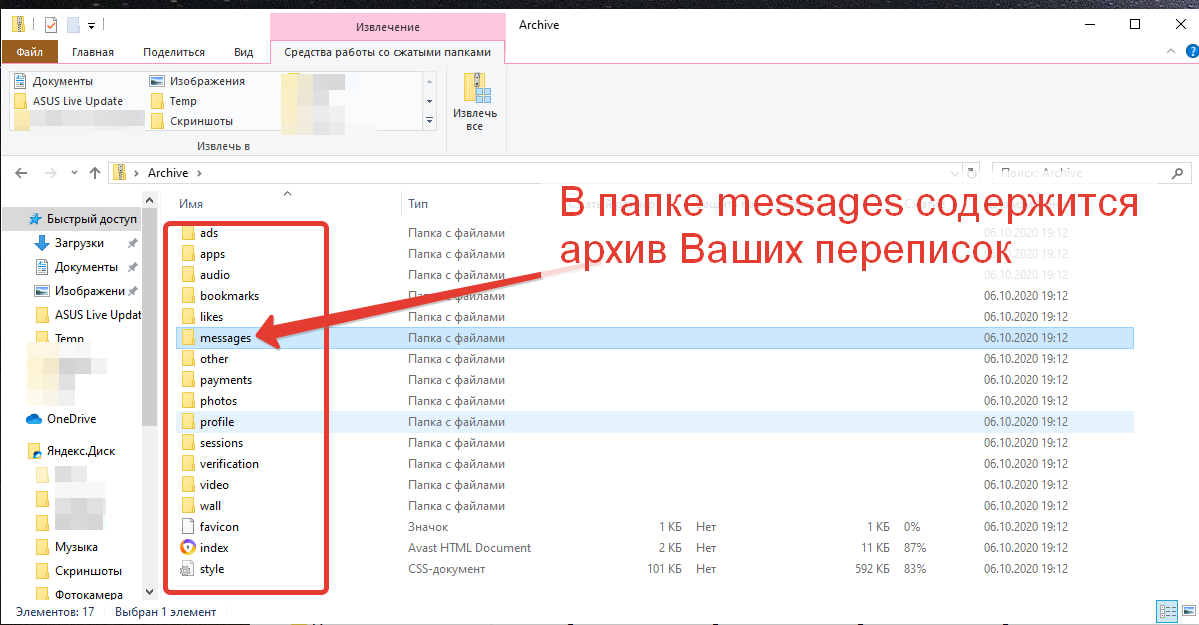This screenshot has height=625, width=1199.
Task: Open Фотокамера folder in navigation pane
Action: coord(79,594)
